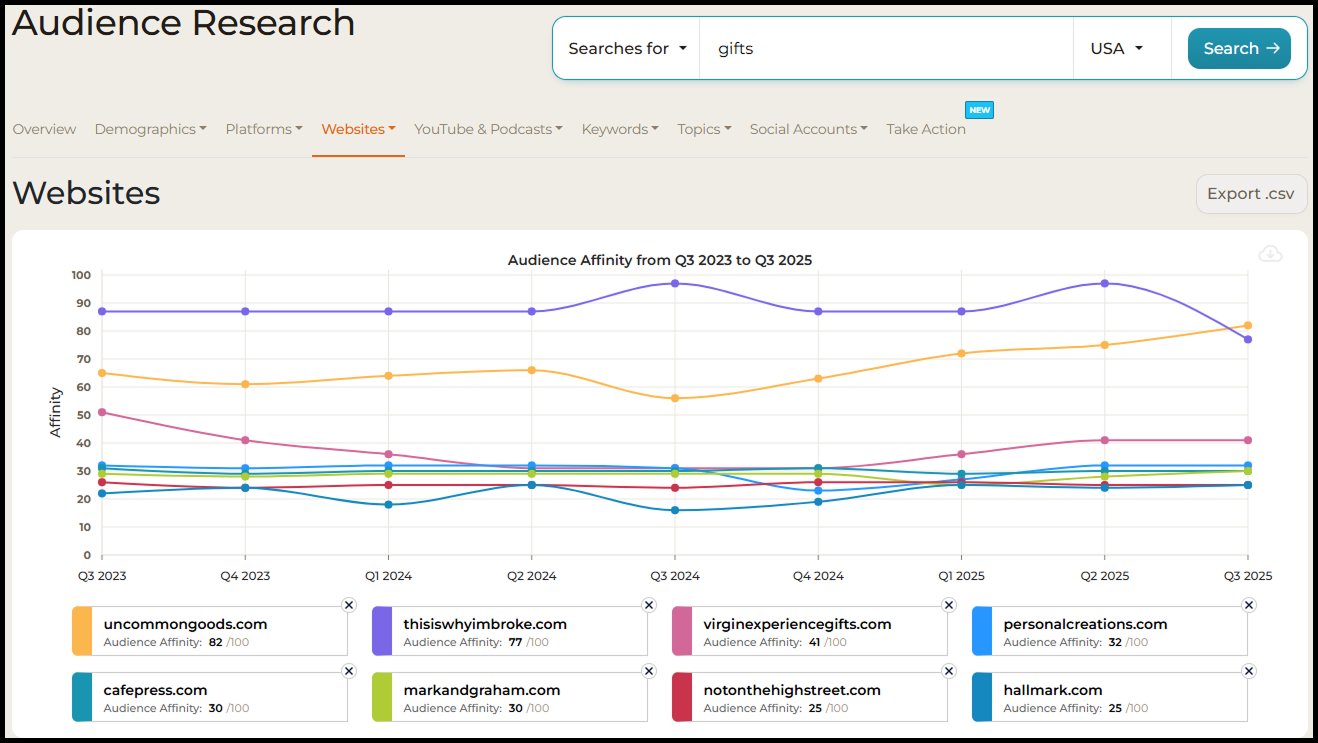The width and height of the screenshot is (1318, 743).
Task: Go to the Overview tab
Action: tap(44, 129)
